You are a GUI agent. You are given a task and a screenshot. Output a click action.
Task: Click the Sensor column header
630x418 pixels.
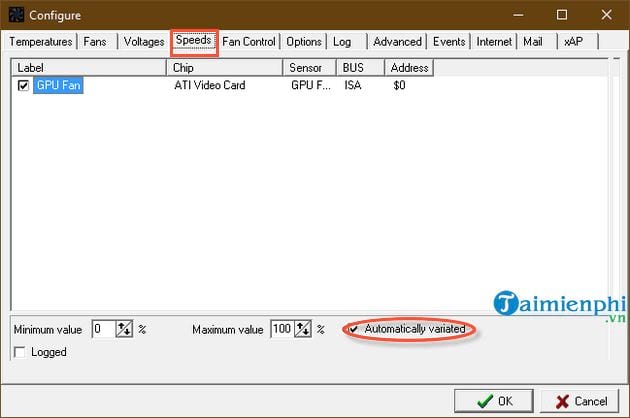(x=309, y=68)
